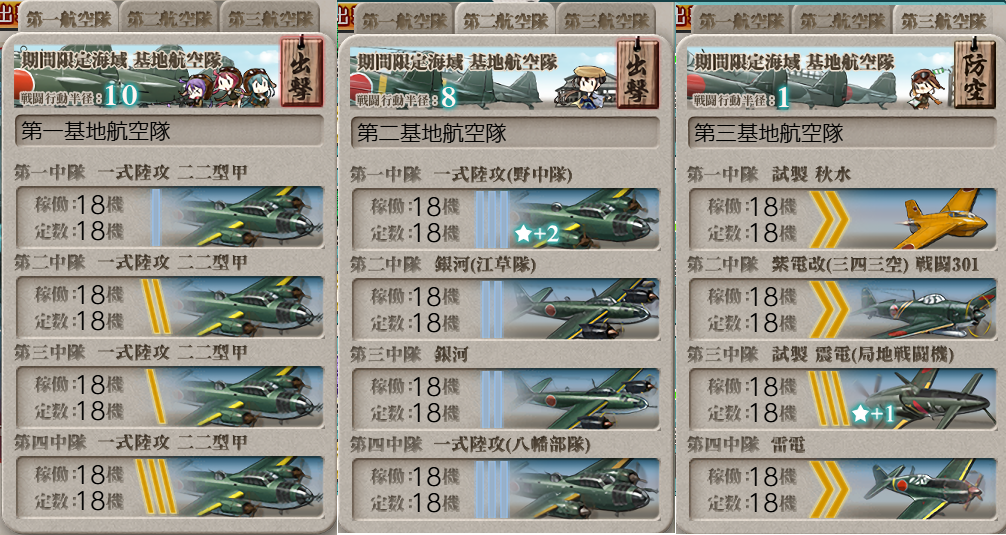Toggle the 防空 wooden sign on third air base
Screen dimensions: 1006x535
click(x=974, y=74)
